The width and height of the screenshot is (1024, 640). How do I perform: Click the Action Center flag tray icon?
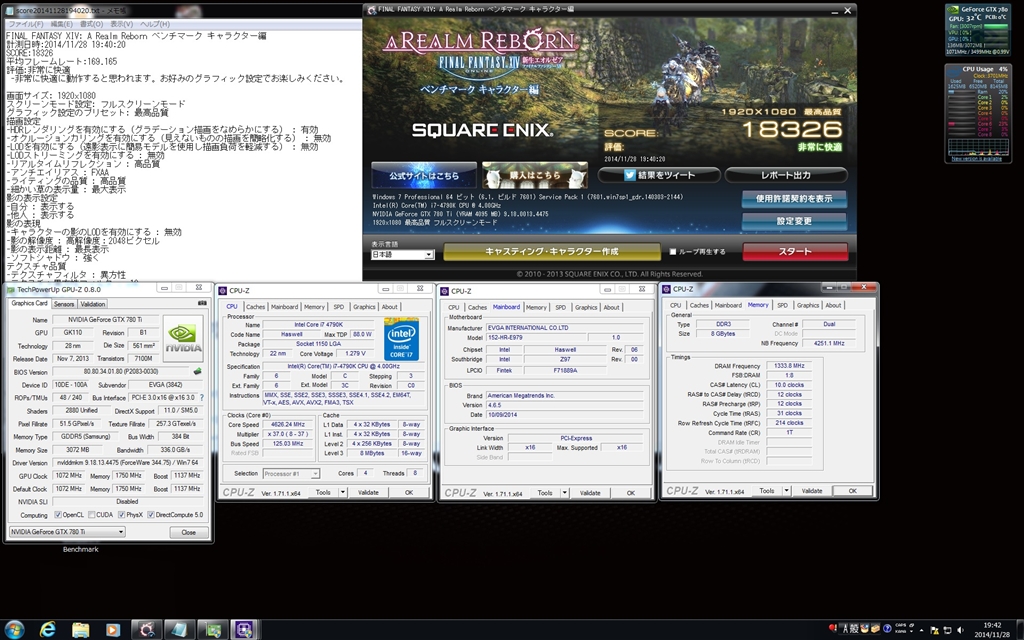[x=934, y=630]
